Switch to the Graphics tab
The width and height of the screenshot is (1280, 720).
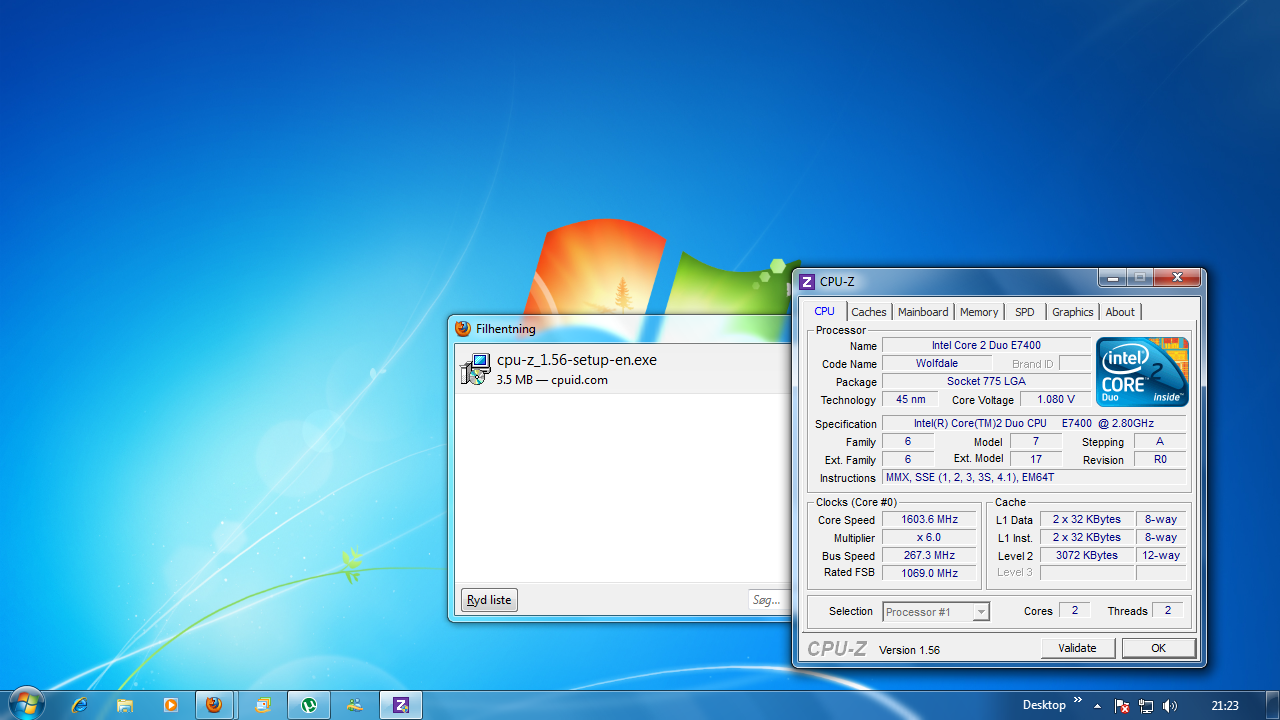[1073, 312]
